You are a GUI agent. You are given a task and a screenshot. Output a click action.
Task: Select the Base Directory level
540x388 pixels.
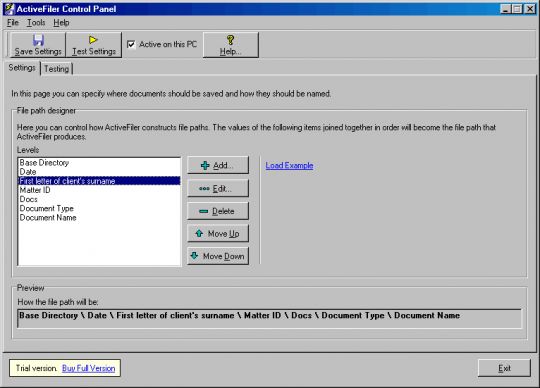pos(99,162)
